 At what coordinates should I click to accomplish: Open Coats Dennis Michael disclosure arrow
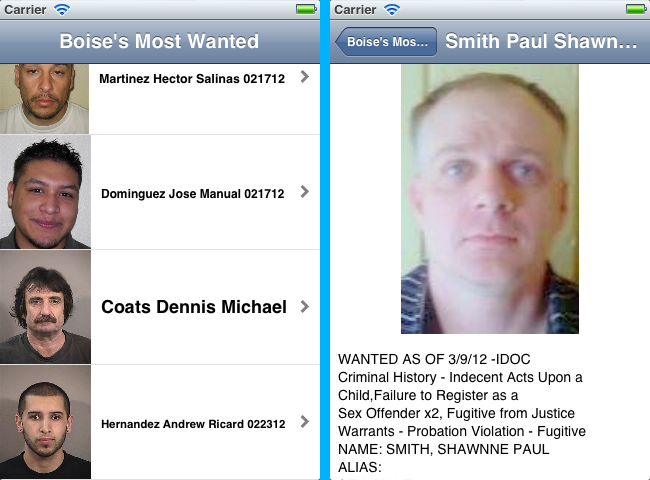coord(305,307)
